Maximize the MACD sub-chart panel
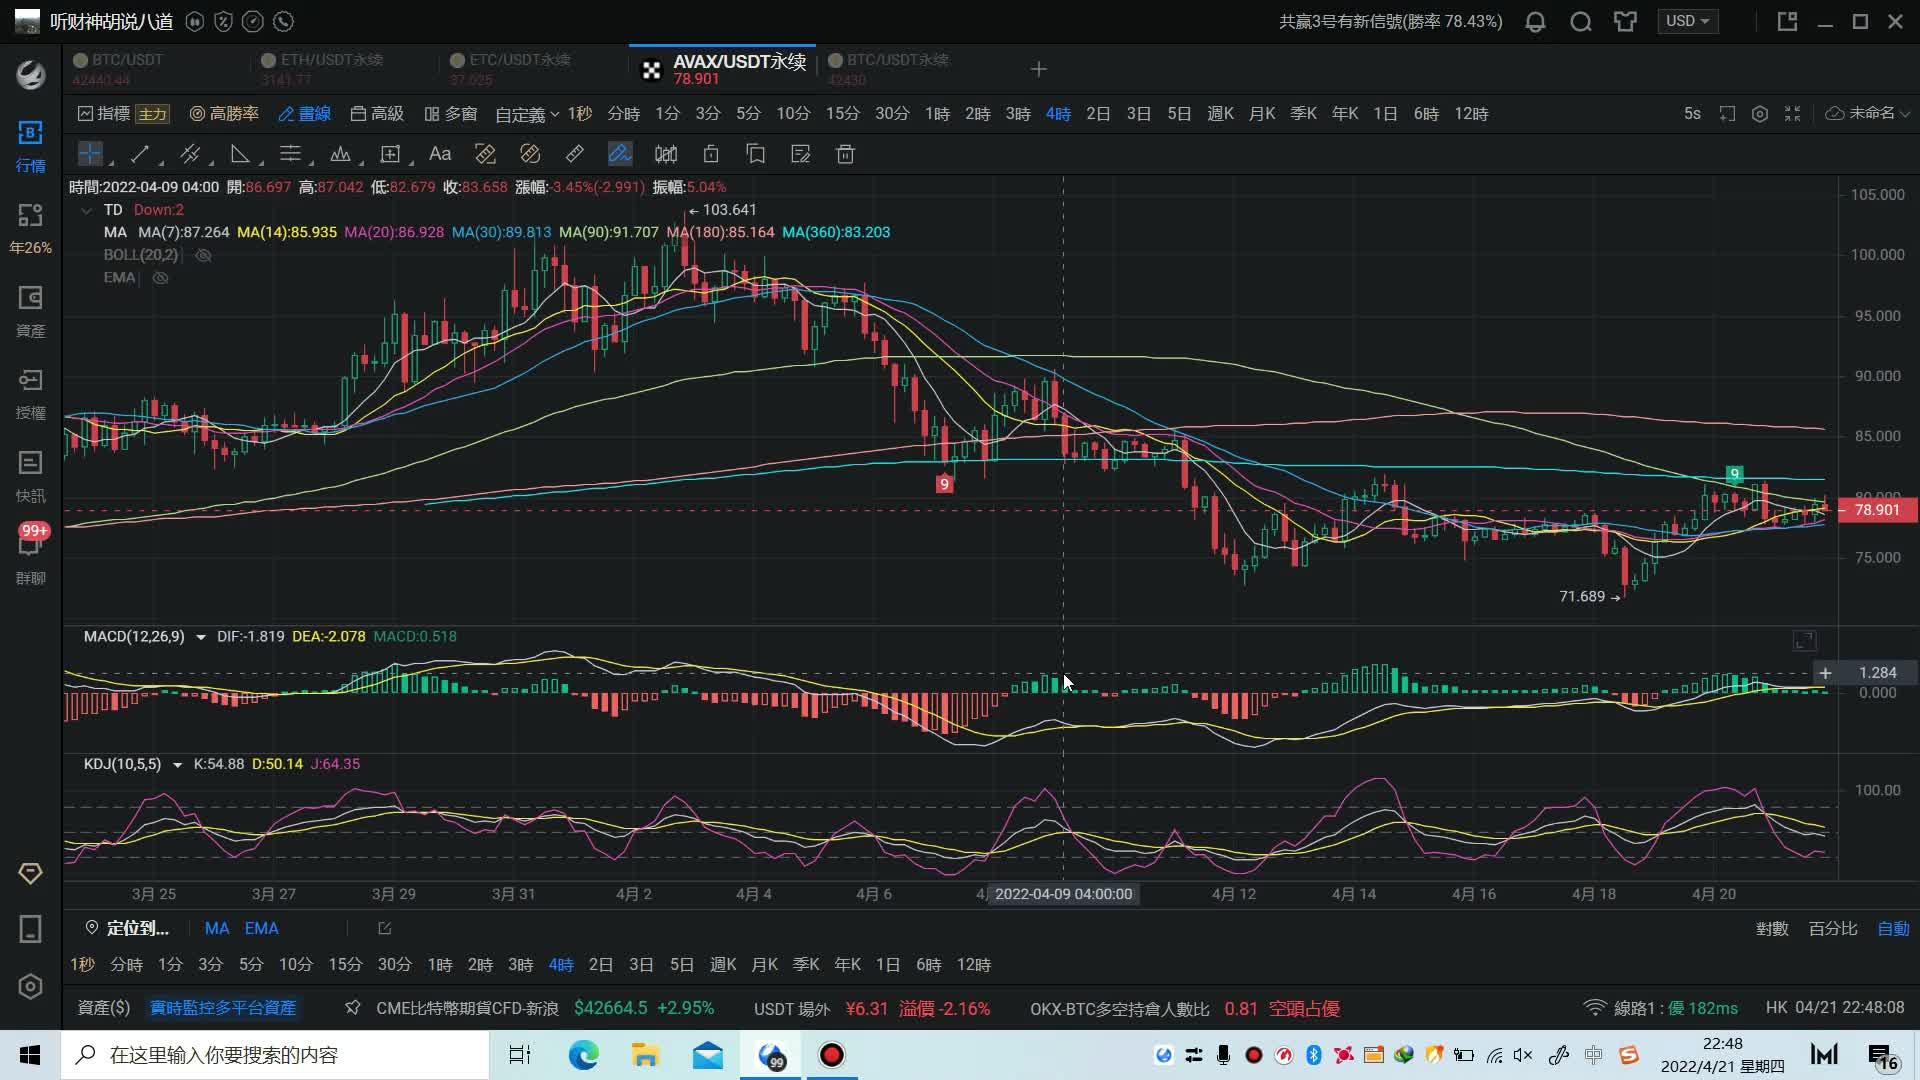The height and width of the screenshot is (1080, 1920). point(1804,641)
